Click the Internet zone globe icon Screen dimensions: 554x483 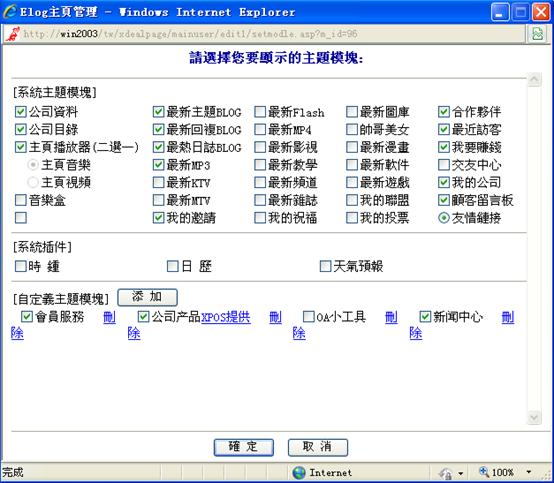[x=299, y=472]
